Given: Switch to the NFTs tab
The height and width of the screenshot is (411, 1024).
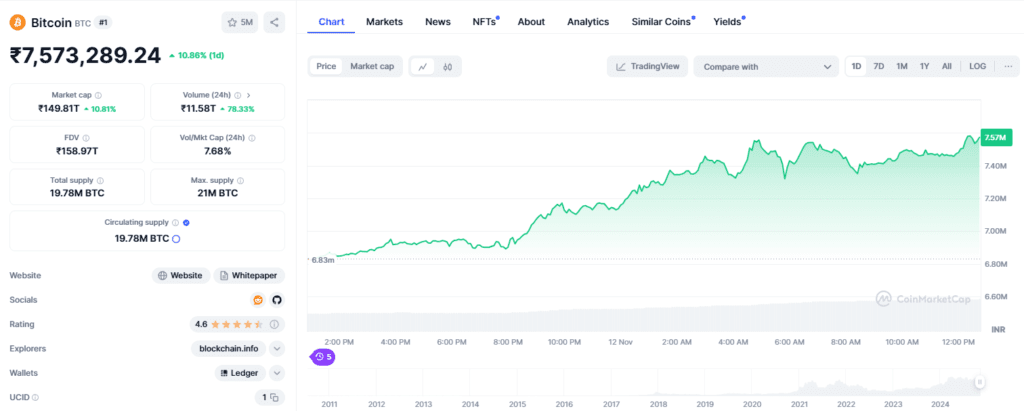Looking at the screenshot, I should coord(485,22).
